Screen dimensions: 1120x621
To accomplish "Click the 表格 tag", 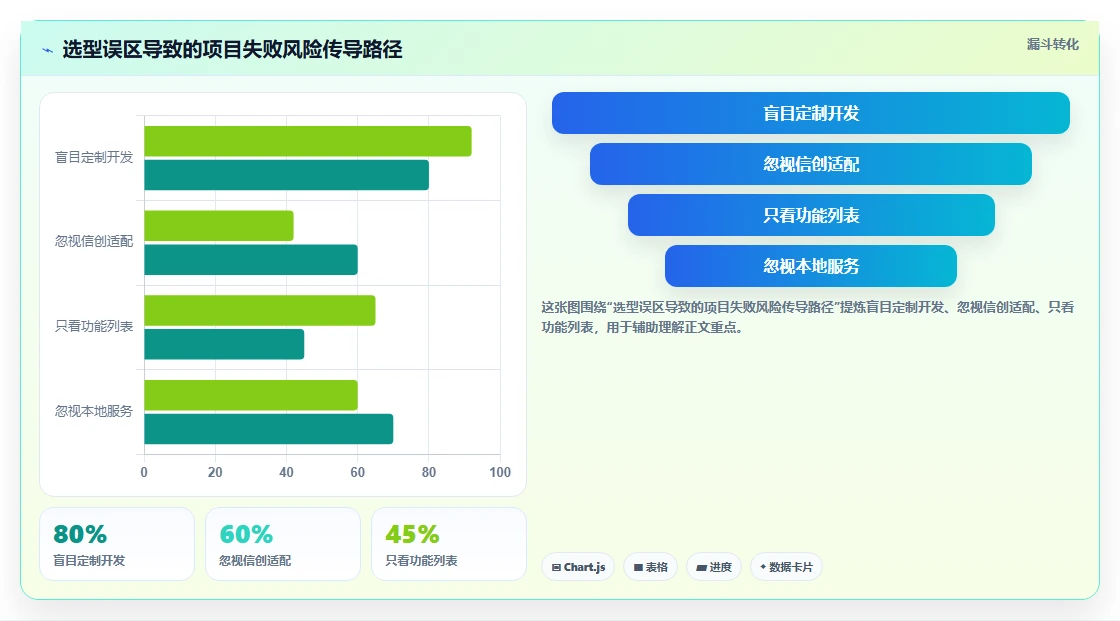I will point(651,567).
